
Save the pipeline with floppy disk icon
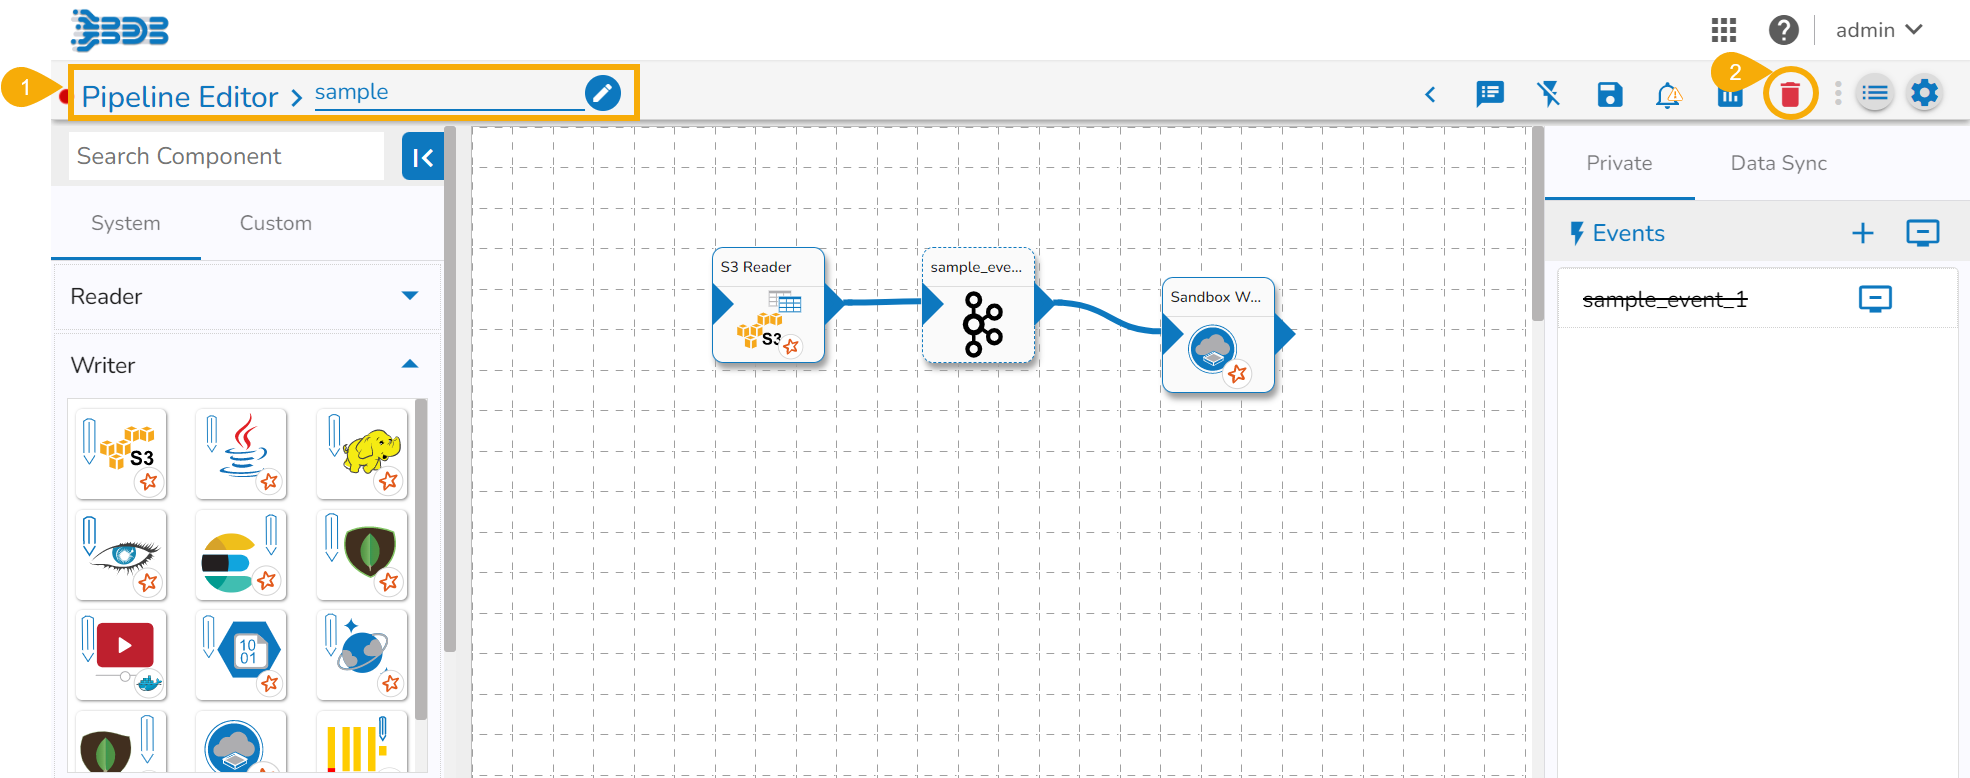[1610, 95]
